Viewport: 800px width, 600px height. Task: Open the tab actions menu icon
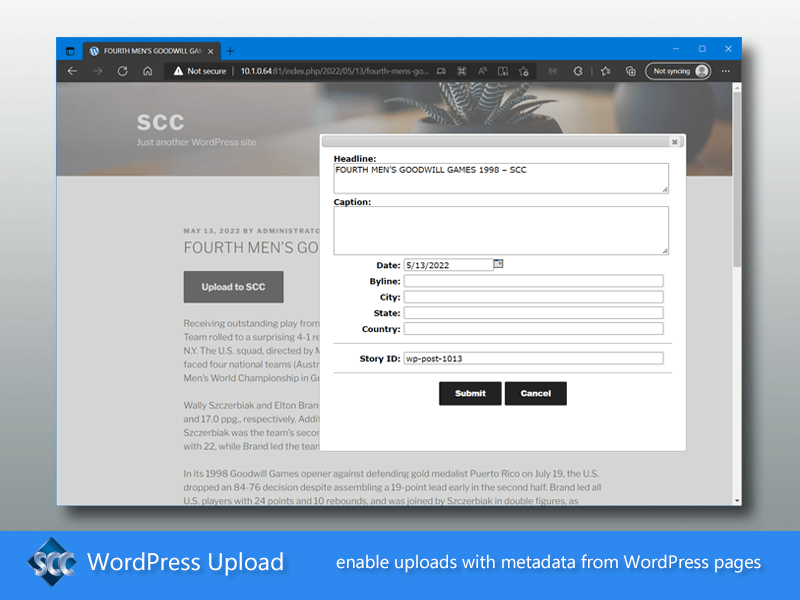click(70, 51)
